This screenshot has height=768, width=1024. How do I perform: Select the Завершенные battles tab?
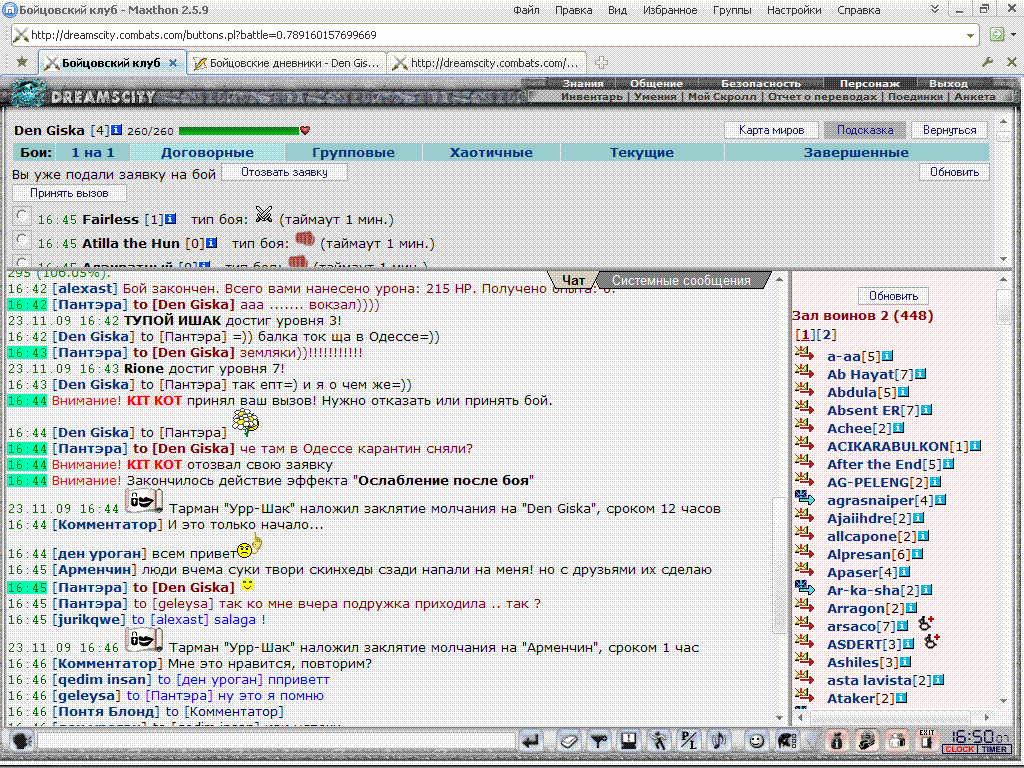pos(856,152)
